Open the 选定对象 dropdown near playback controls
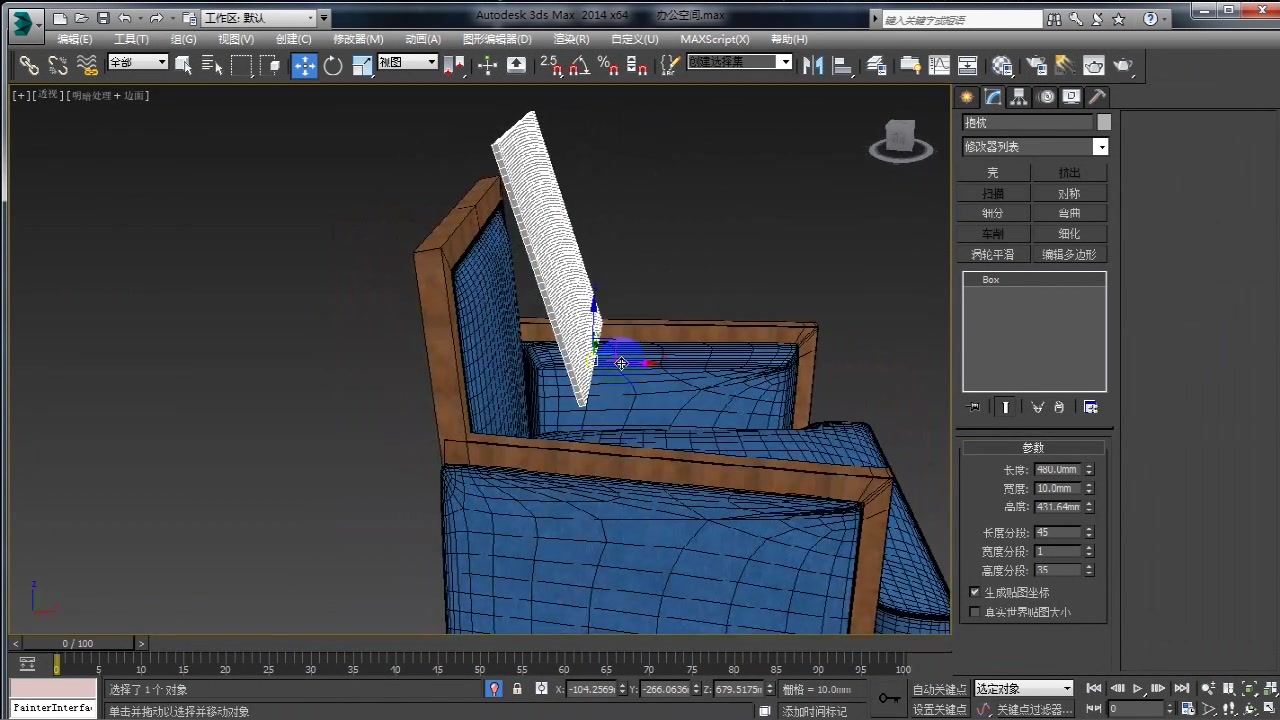Screen dimensions: 1280x720 coord(1022,688)
